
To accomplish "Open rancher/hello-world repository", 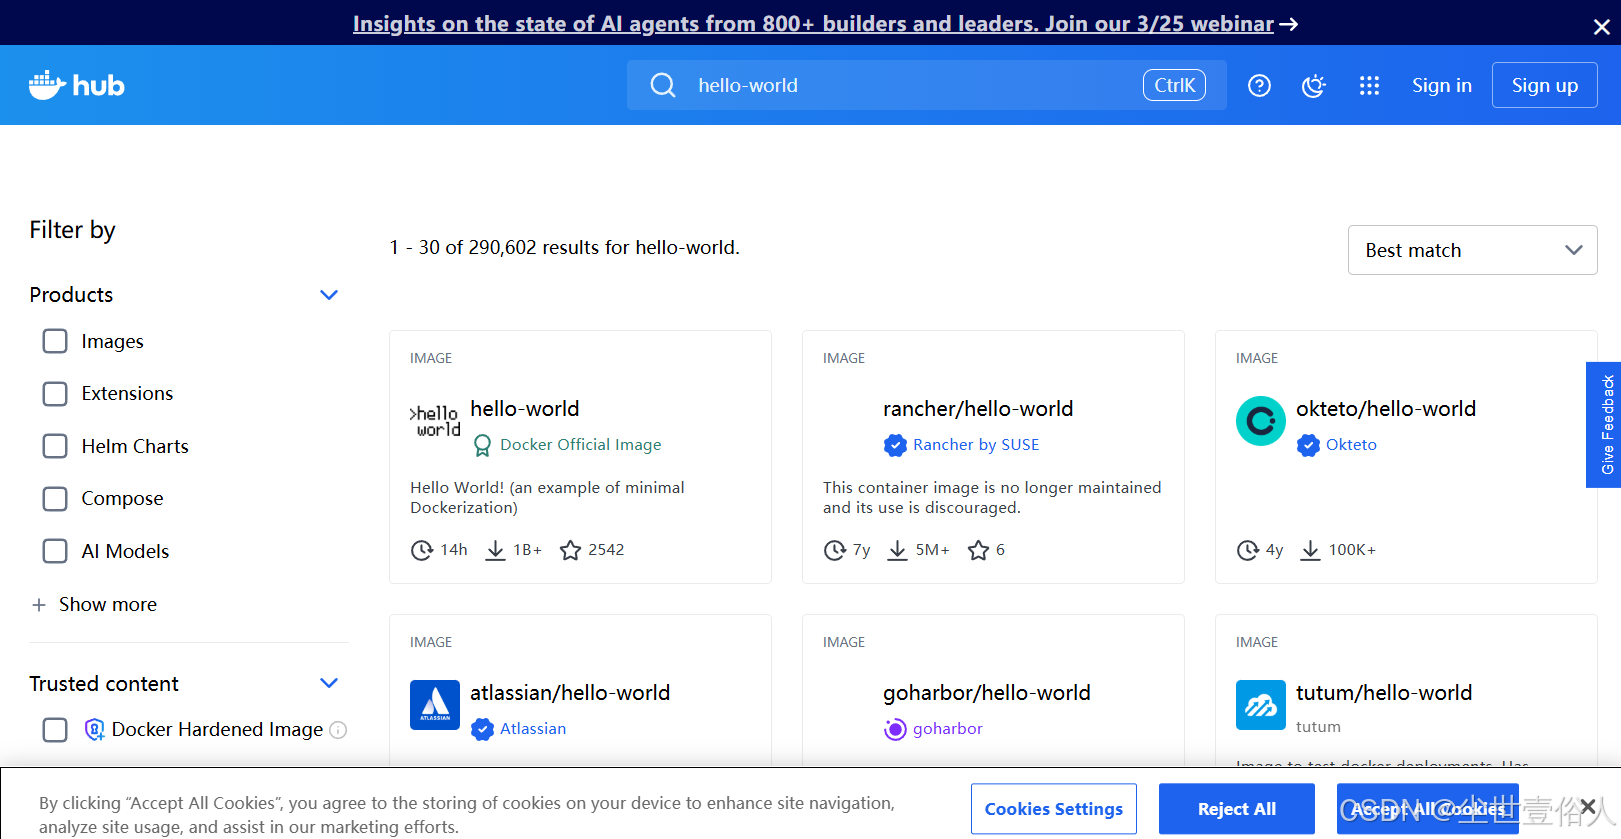I will 978,409.
